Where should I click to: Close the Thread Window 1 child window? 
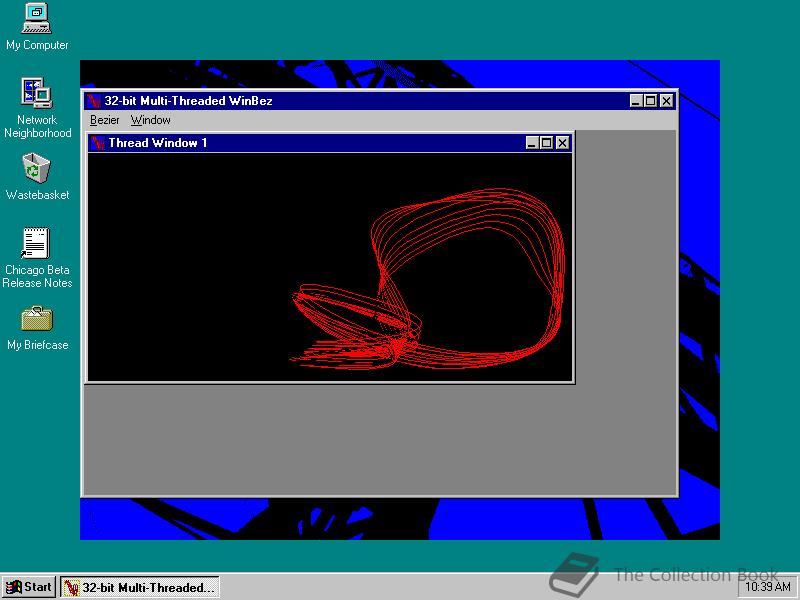[562, 143]
